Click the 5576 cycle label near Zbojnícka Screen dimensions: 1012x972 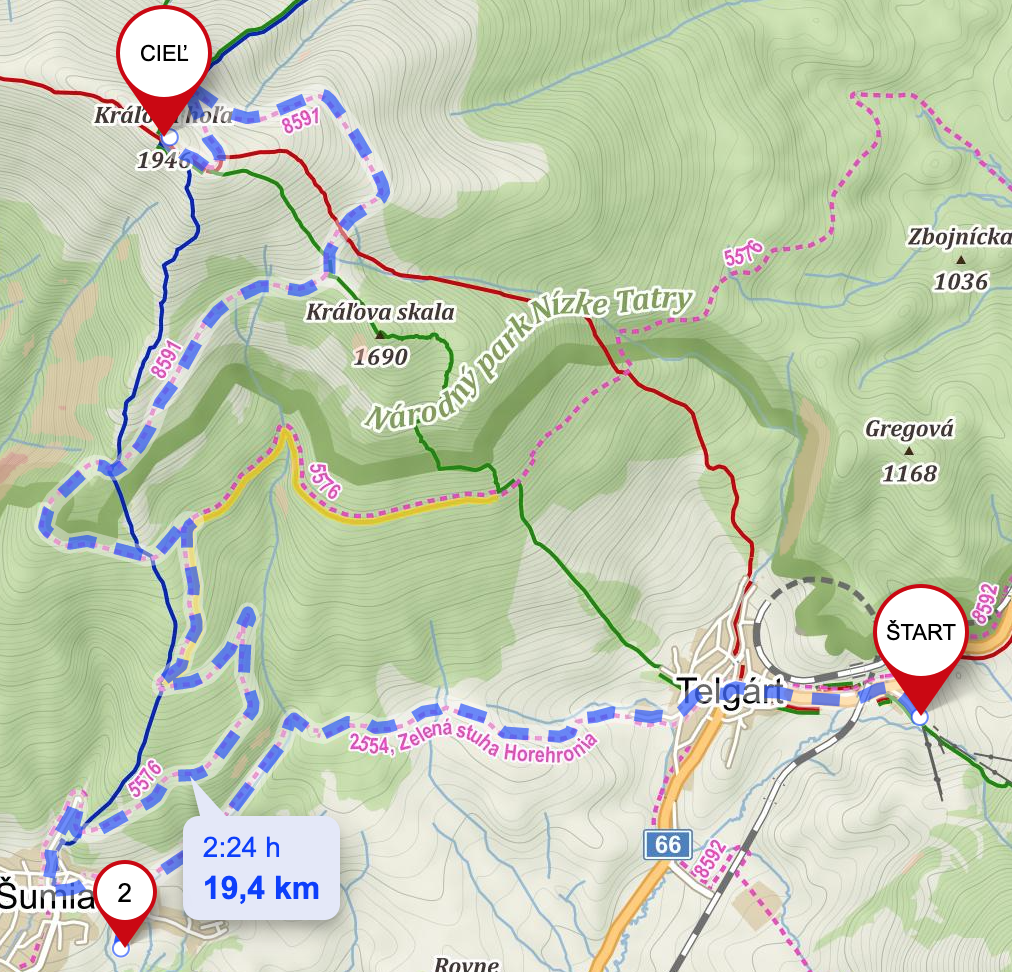click(743, 253)
